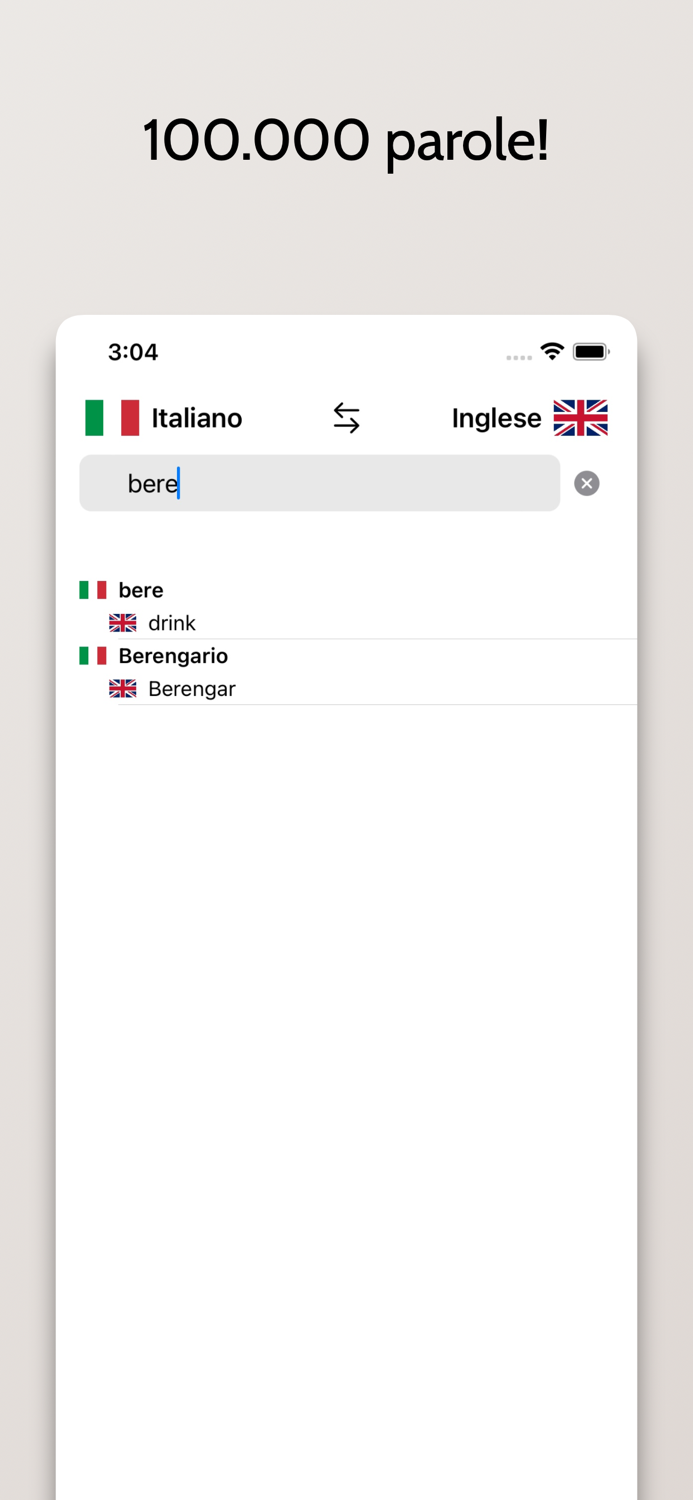Tap the Wi-Fi icon in the status bar

tap(552, 351)
